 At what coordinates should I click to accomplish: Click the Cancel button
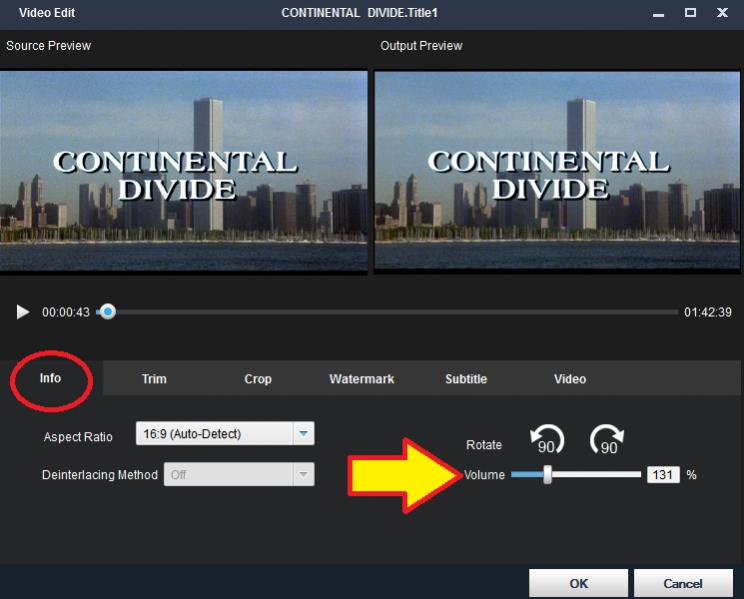pyautogui.click(x=683, y=583)
